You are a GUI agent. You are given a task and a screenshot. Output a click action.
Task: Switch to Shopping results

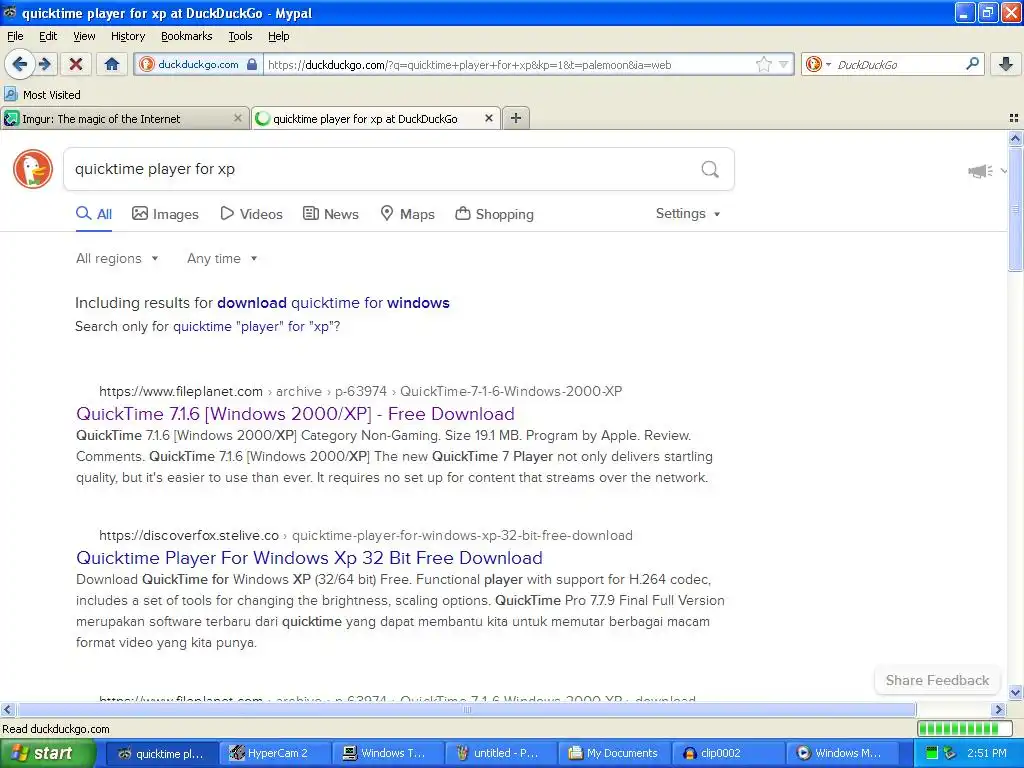click(494, 214)
